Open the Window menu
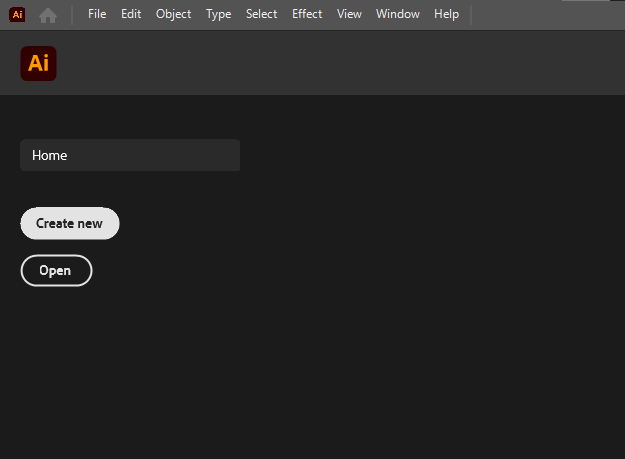The height and width of the screenshot is (459, 625). [398, 14]
